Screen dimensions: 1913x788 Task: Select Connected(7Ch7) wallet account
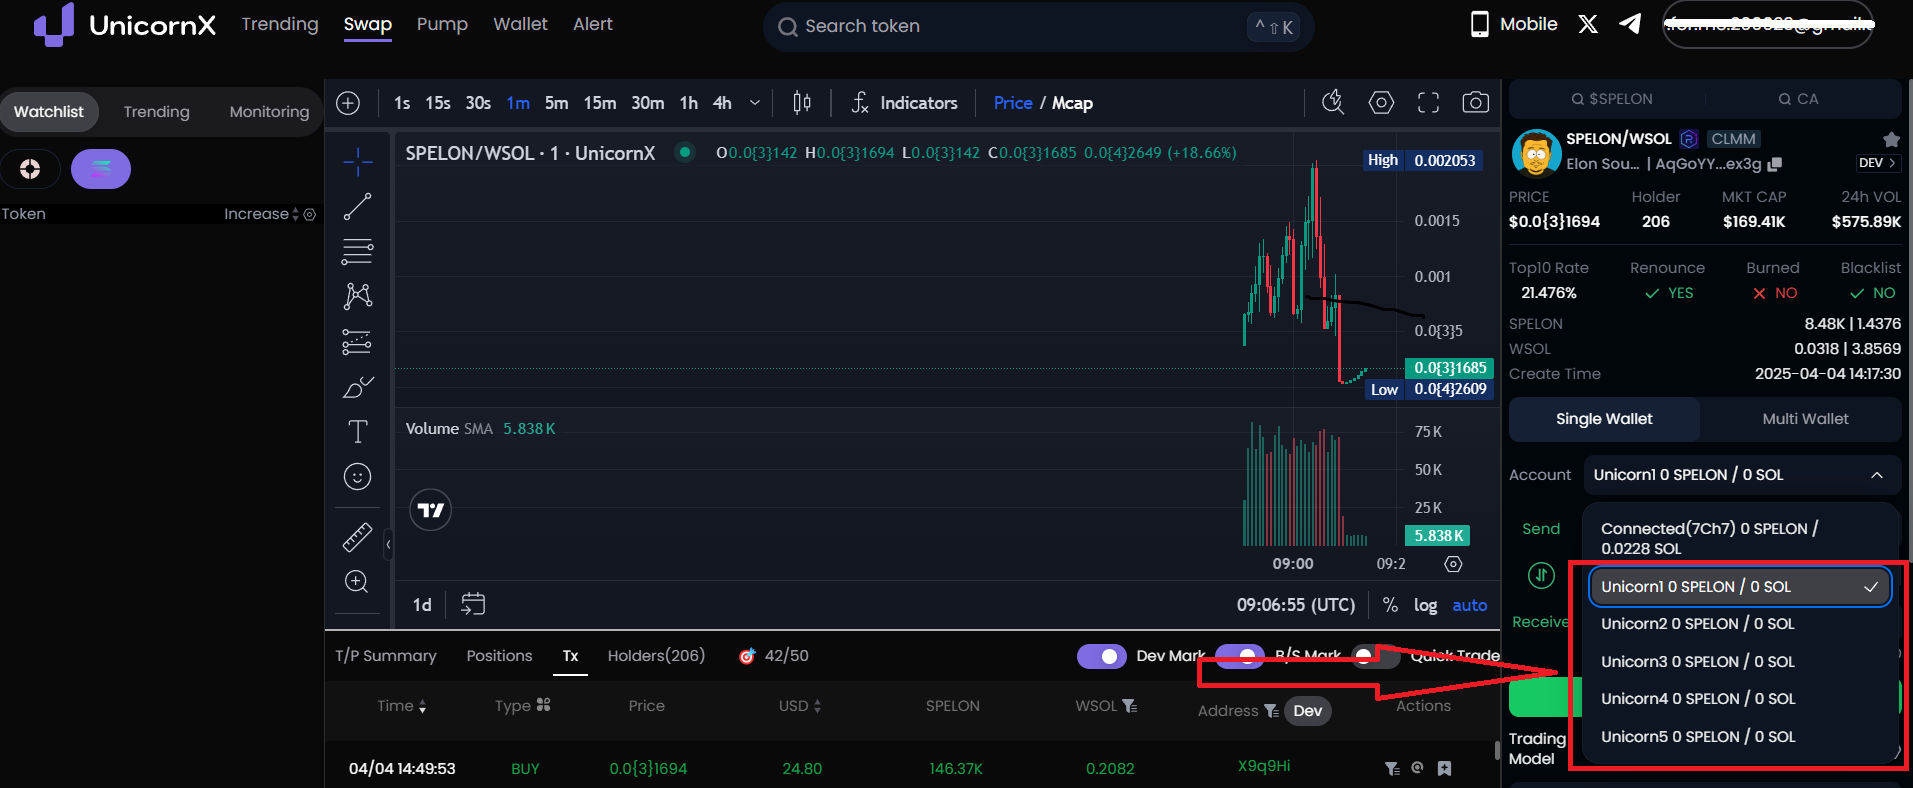[1740, 538]
